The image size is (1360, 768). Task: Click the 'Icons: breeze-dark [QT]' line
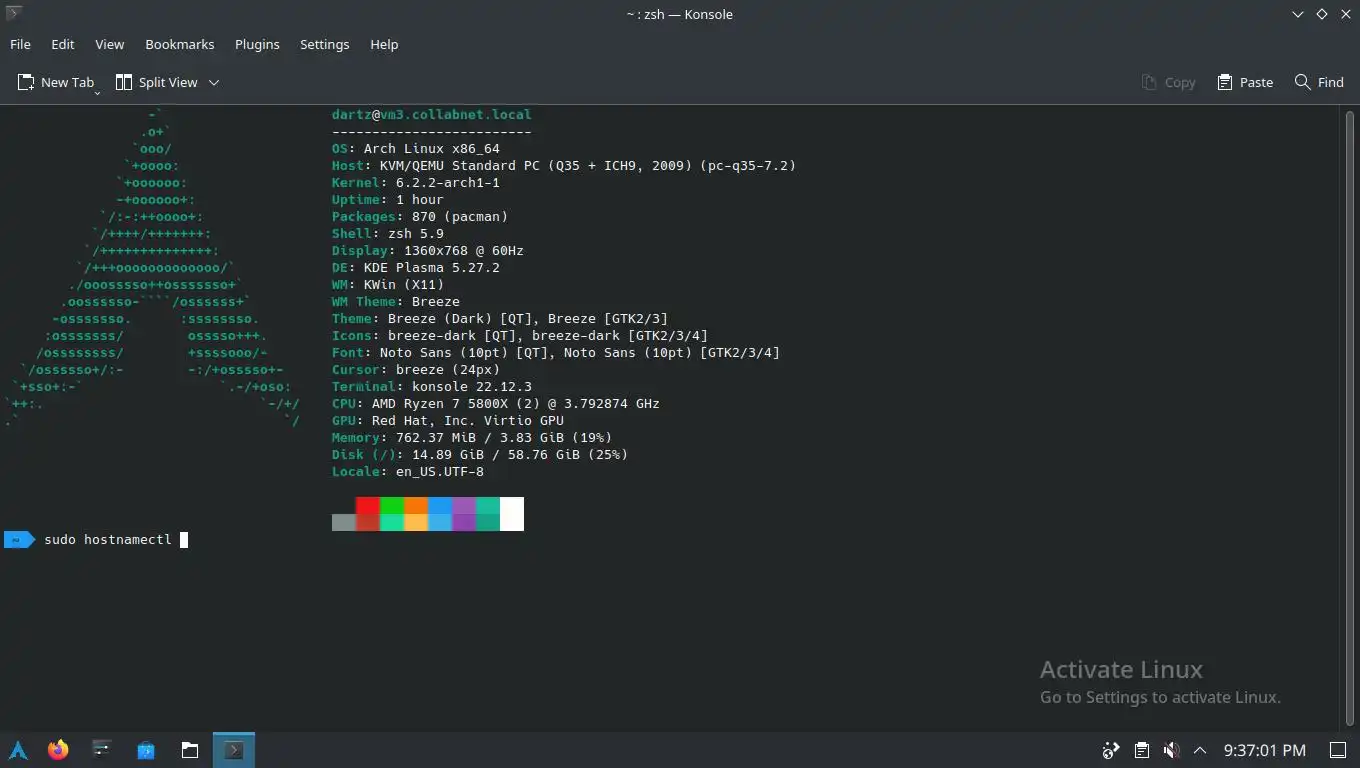pyautogui.click(x=520, y=336)
